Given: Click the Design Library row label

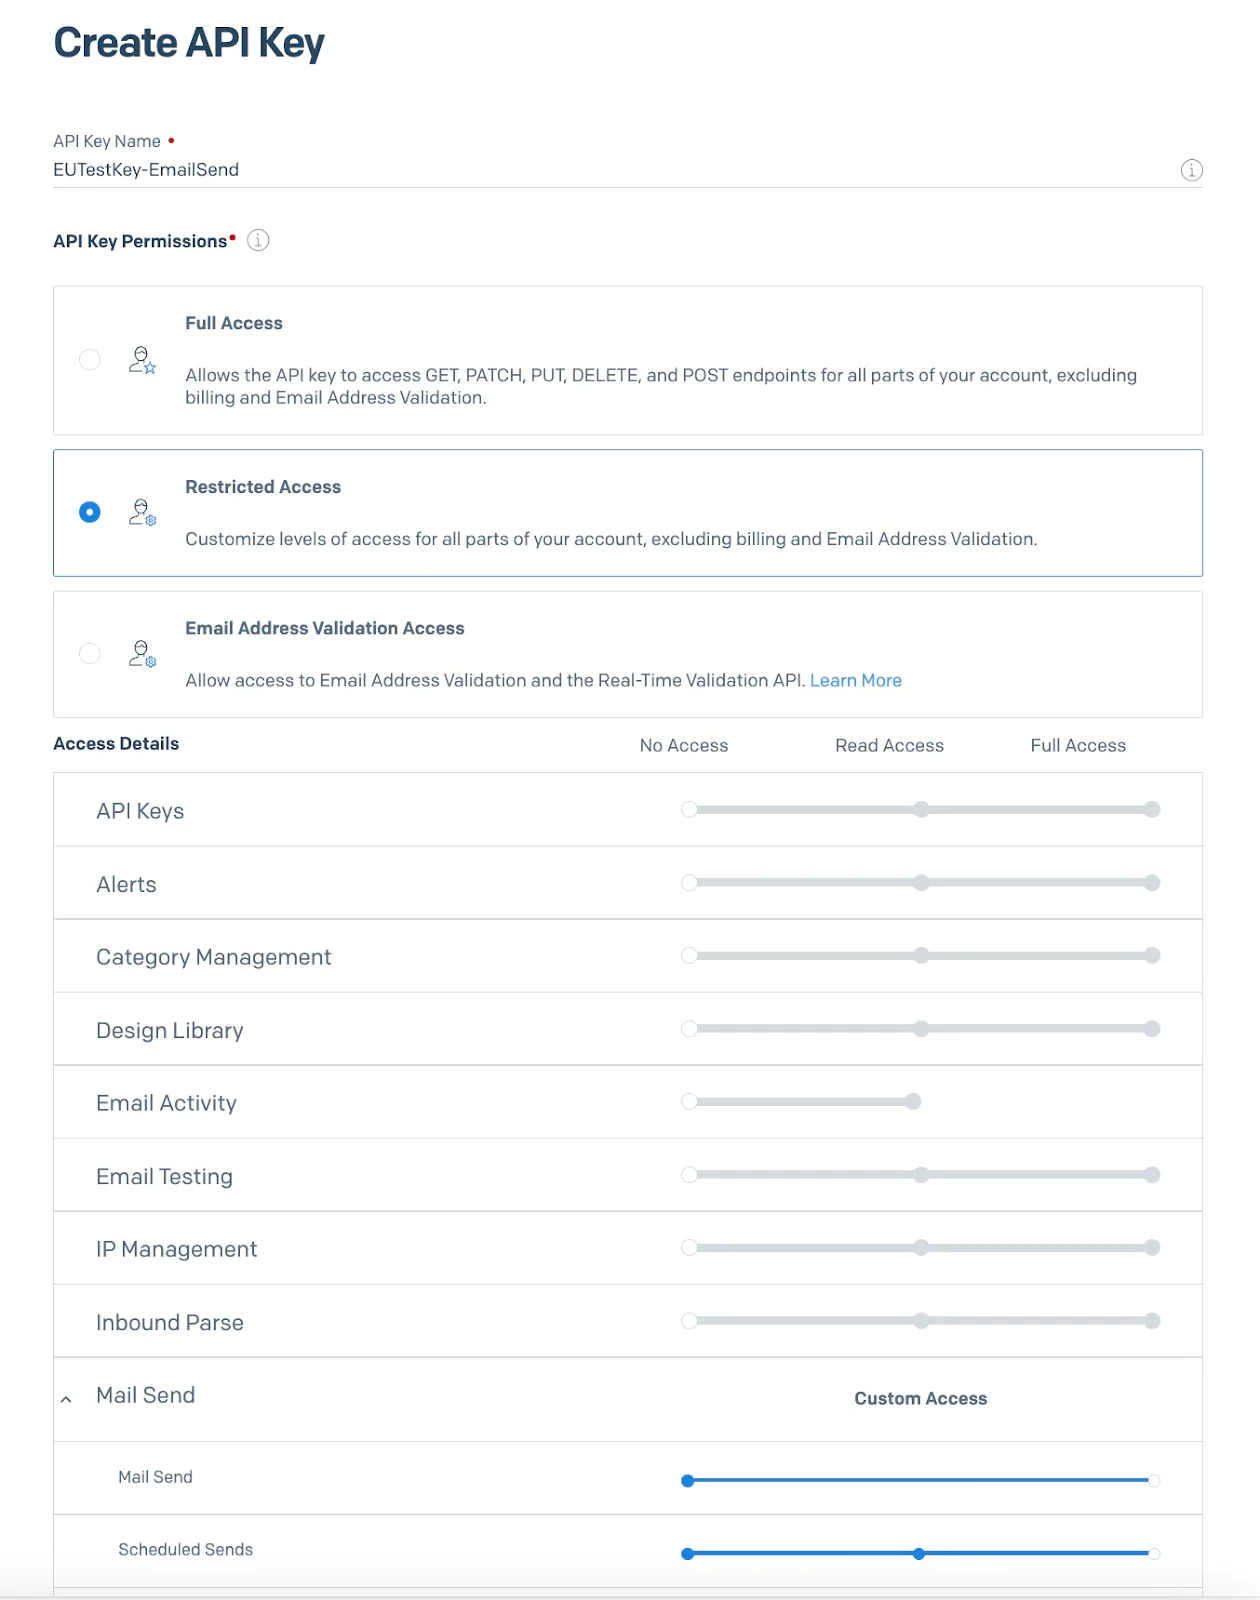Looking at the screenshot, I should [170, 1030].
